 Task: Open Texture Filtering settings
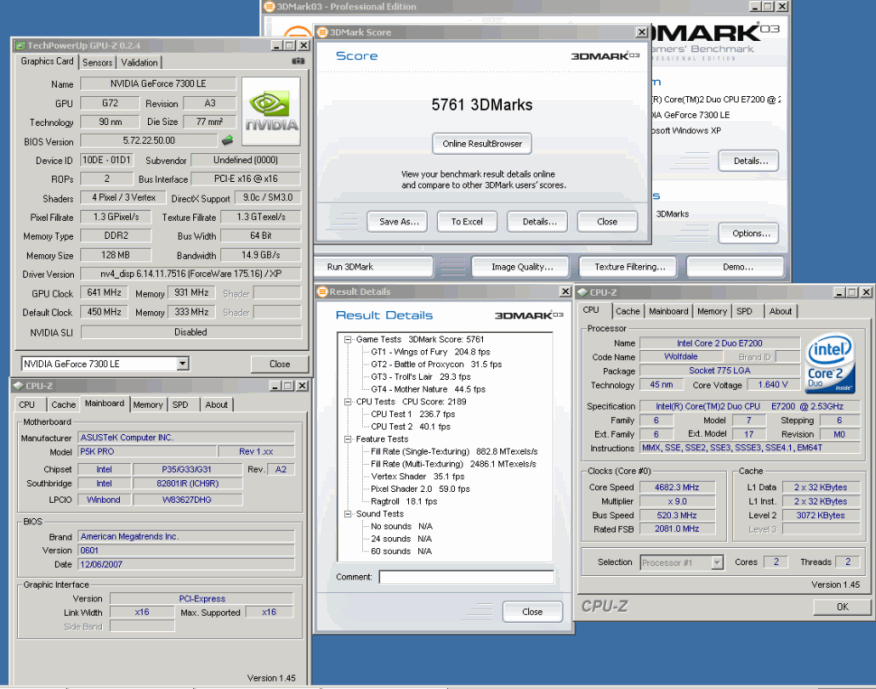(628, 267)
